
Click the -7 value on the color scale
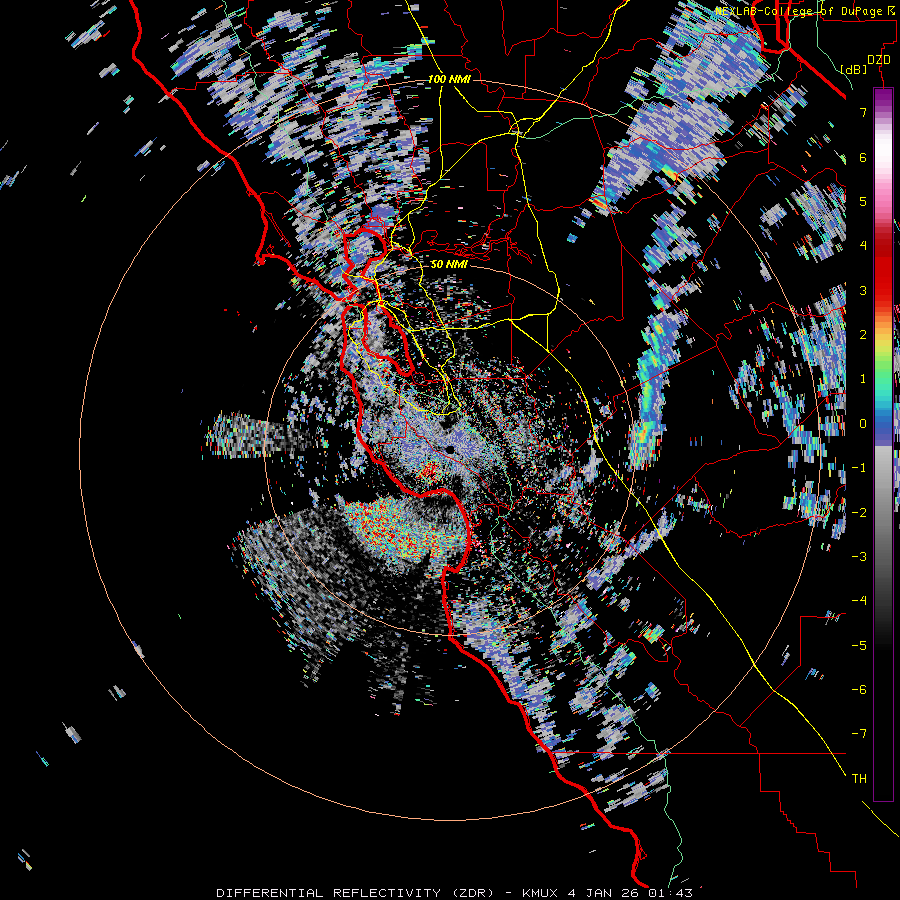tap(859, 734)
